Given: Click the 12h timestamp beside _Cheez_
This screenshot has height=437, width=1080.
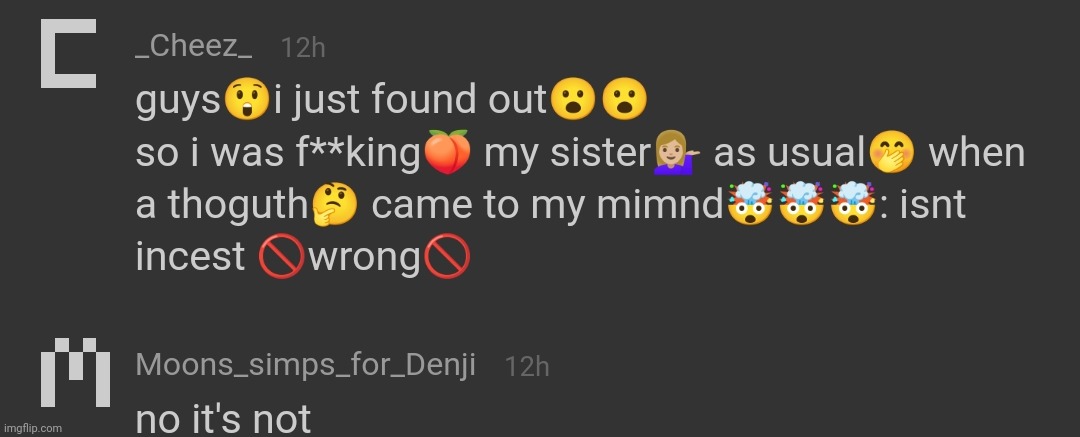Looking at the screenshot, I should click(303, 48).
